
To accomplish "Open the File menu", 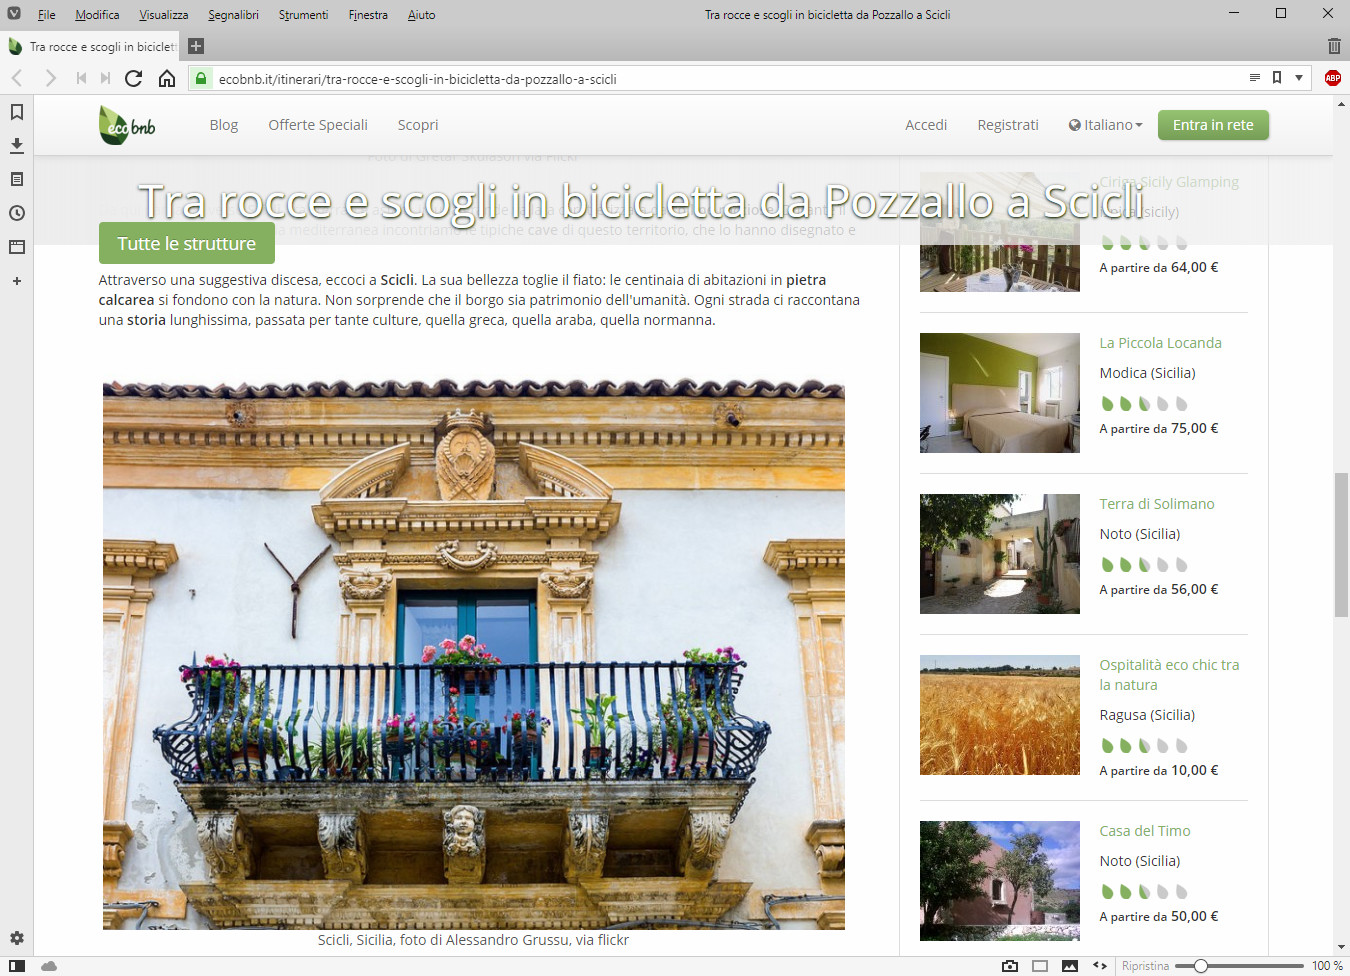I will click(46, 15).
